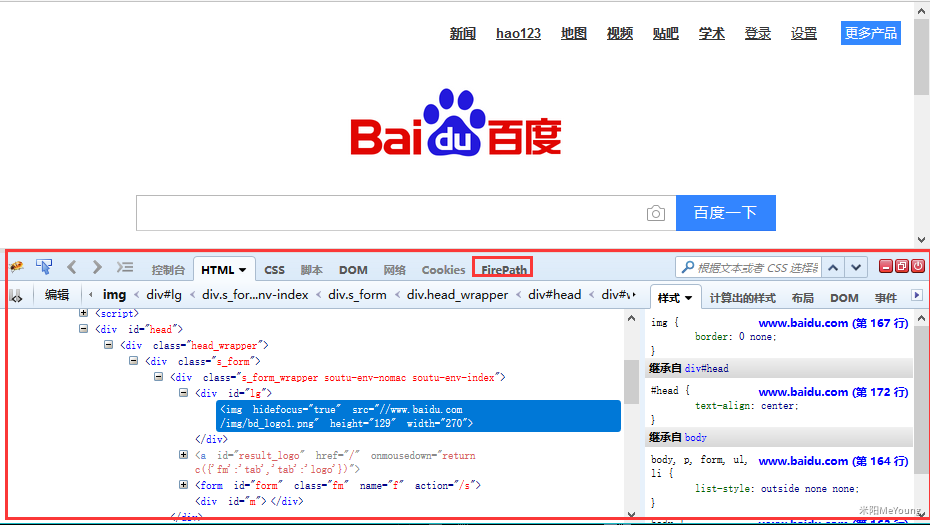Open the HTML tab dropdown arrow
Image resolution: width=930 pixels, height=525 pixels.
click(x=243, y=270)
